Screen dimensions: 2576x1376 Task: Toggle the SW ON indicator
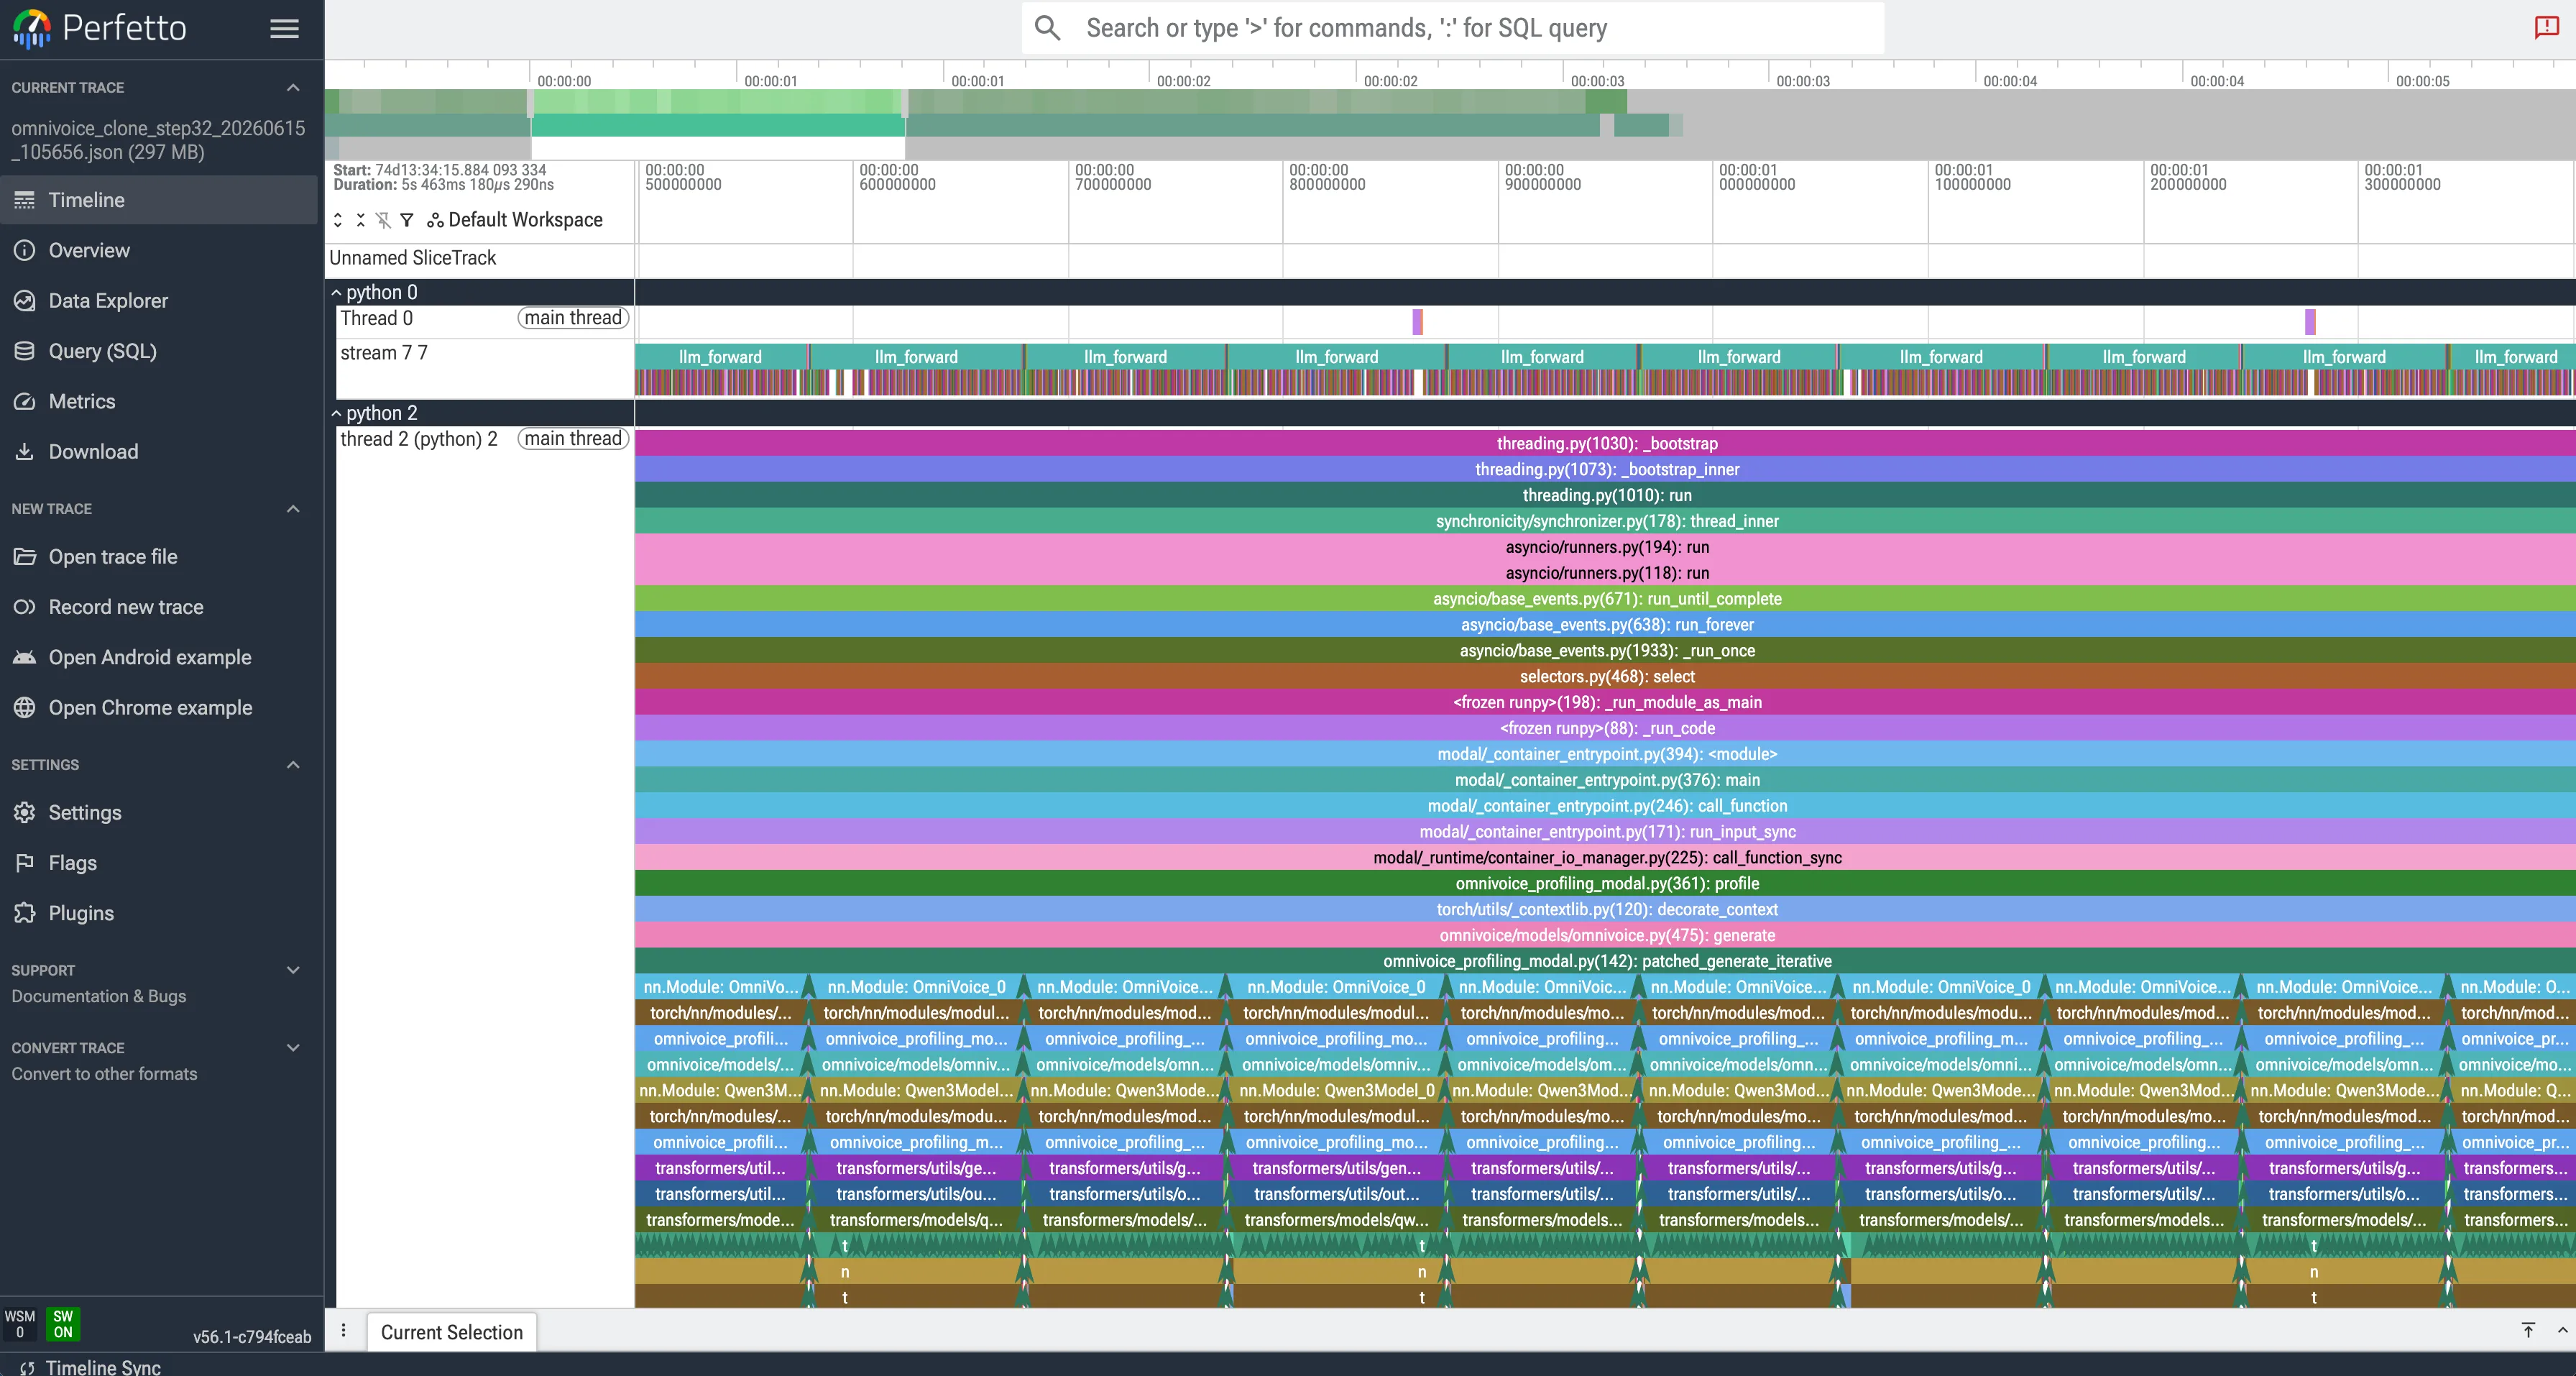(63, 1324)
